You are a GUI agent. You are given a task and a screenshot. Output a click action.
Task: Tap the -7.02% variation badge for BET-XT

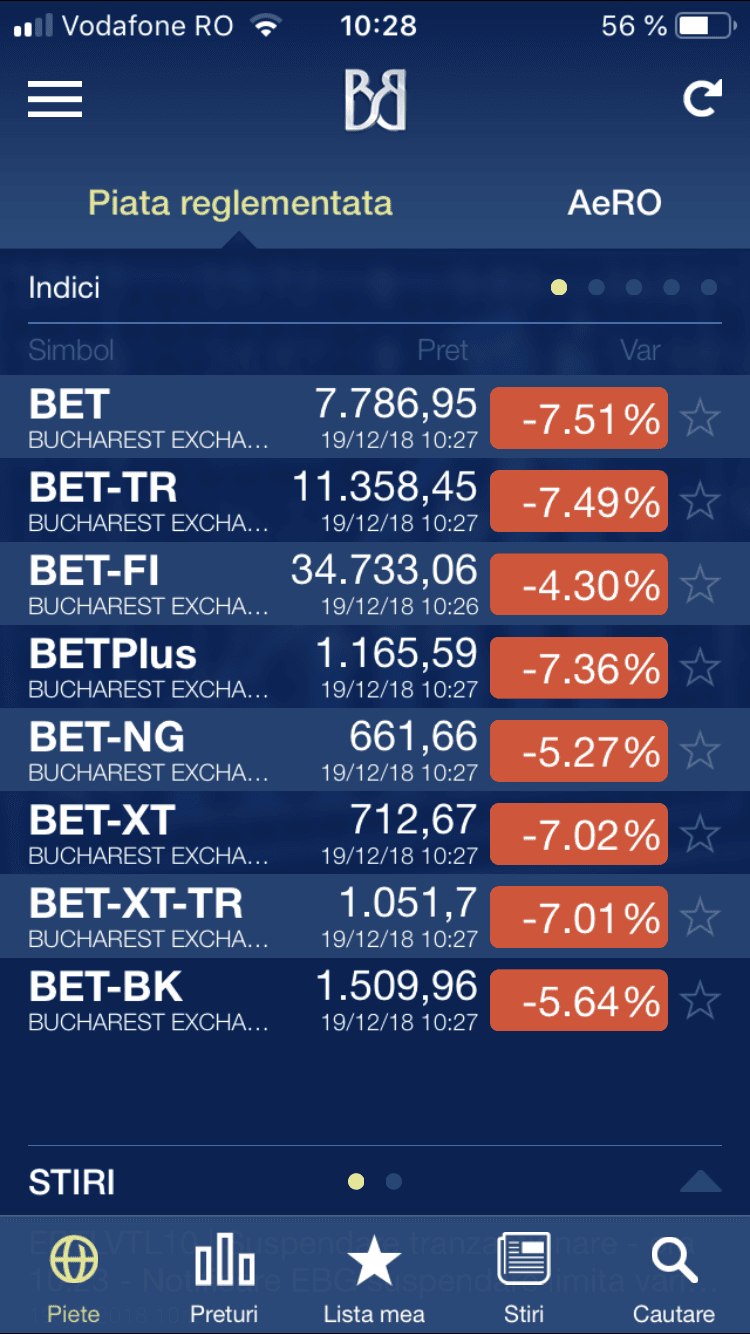(x=579, y=834)
